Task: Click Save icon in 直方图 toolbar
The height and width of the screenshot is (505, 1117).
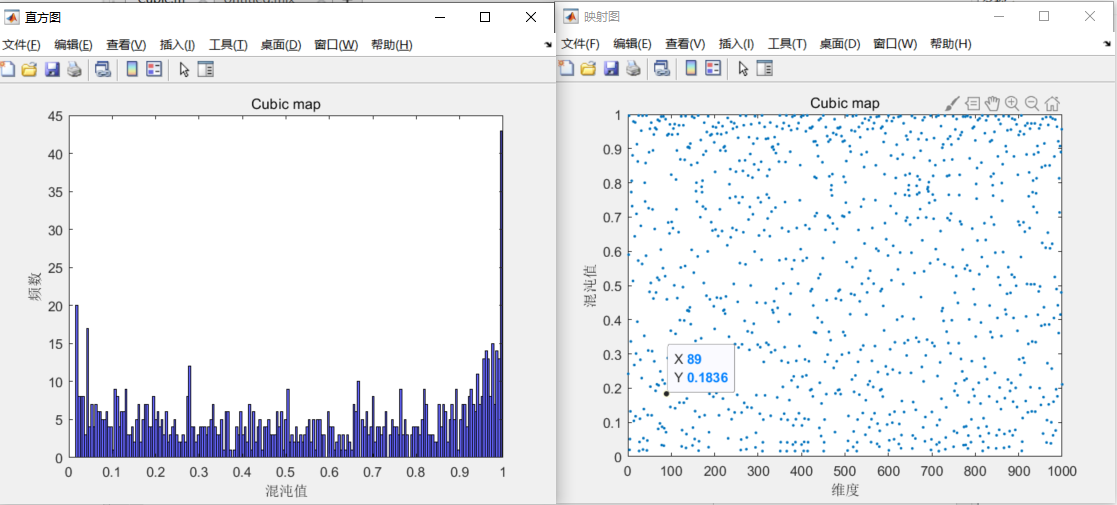Action: [52, 69]
